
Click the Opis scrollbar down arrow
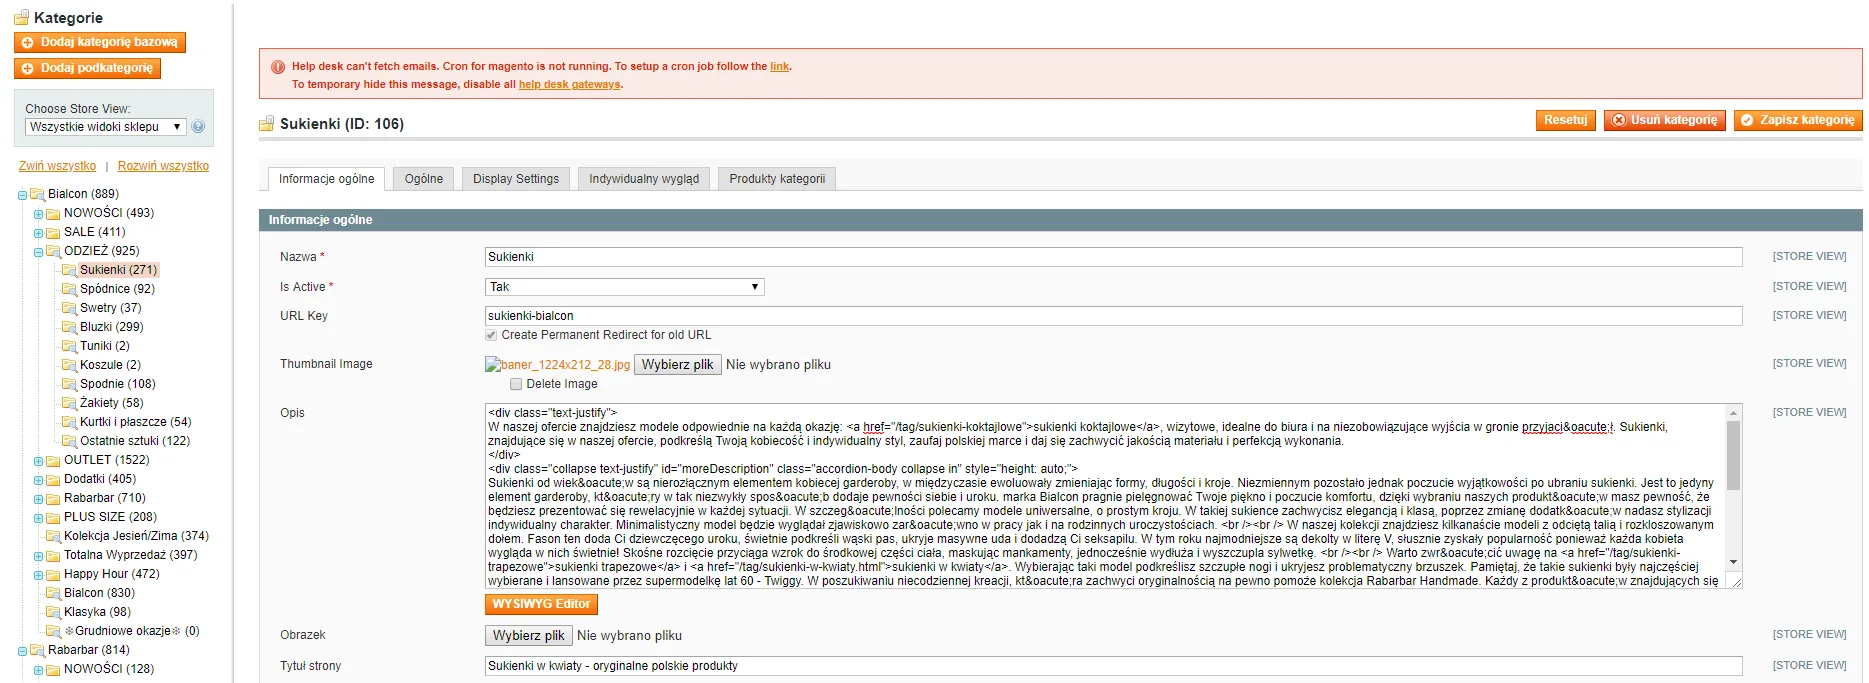(1733, 563)
